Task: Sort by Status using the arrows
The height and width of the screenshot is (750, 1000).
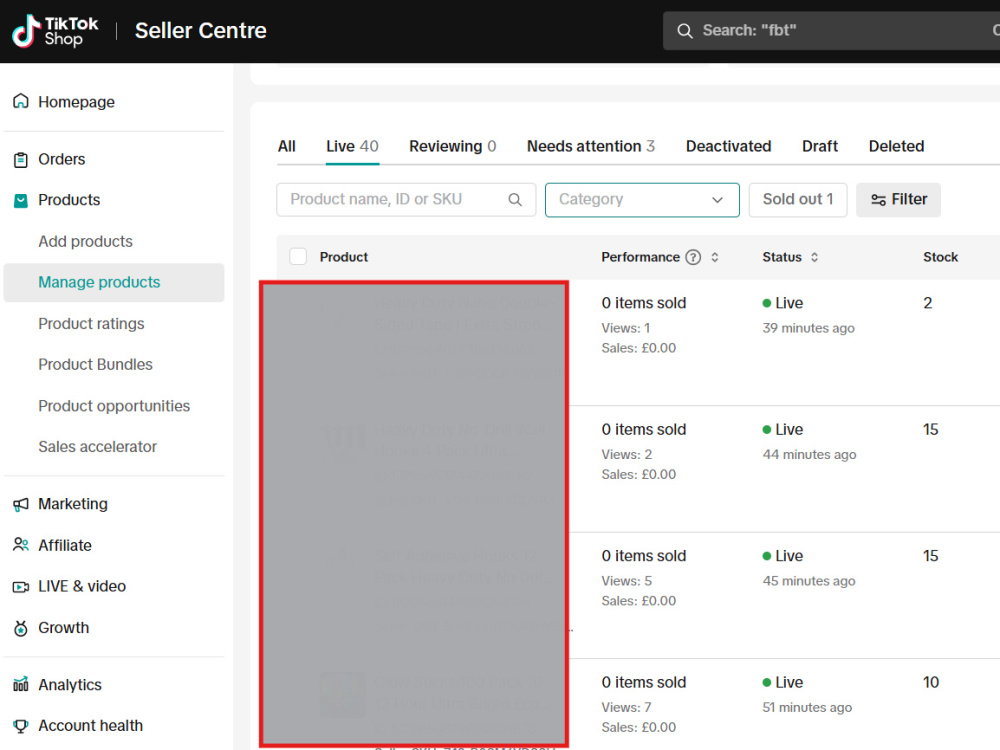Action: pyautogui.click(x=814, y=257)
